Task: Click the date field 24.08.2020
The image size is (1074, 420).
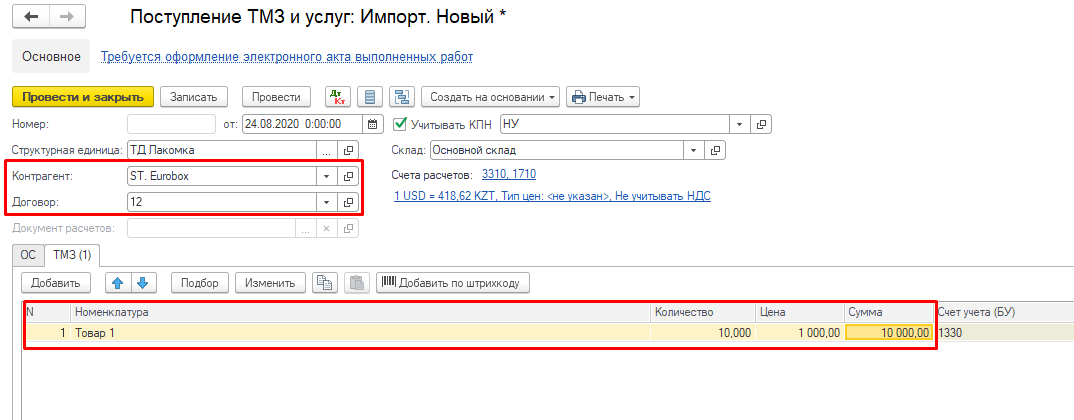Action: tap(302, 125)
